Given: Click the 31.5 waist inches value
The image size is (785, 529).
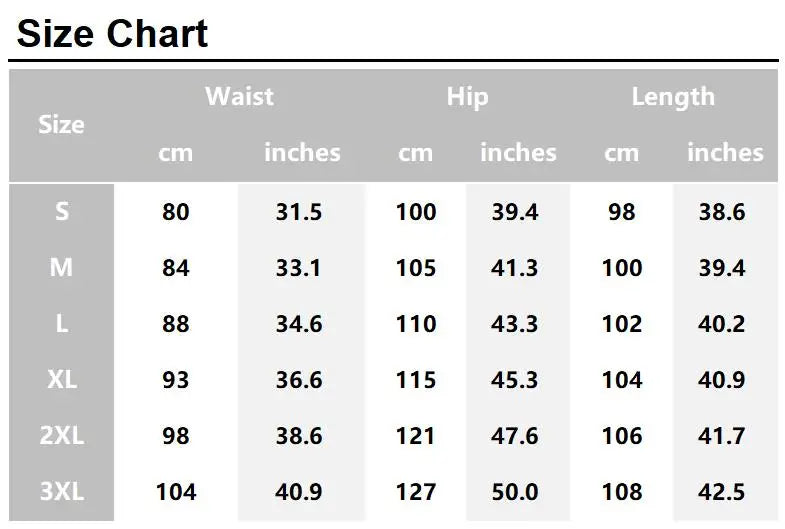Looking at the screenshot, I should (298, 212).
